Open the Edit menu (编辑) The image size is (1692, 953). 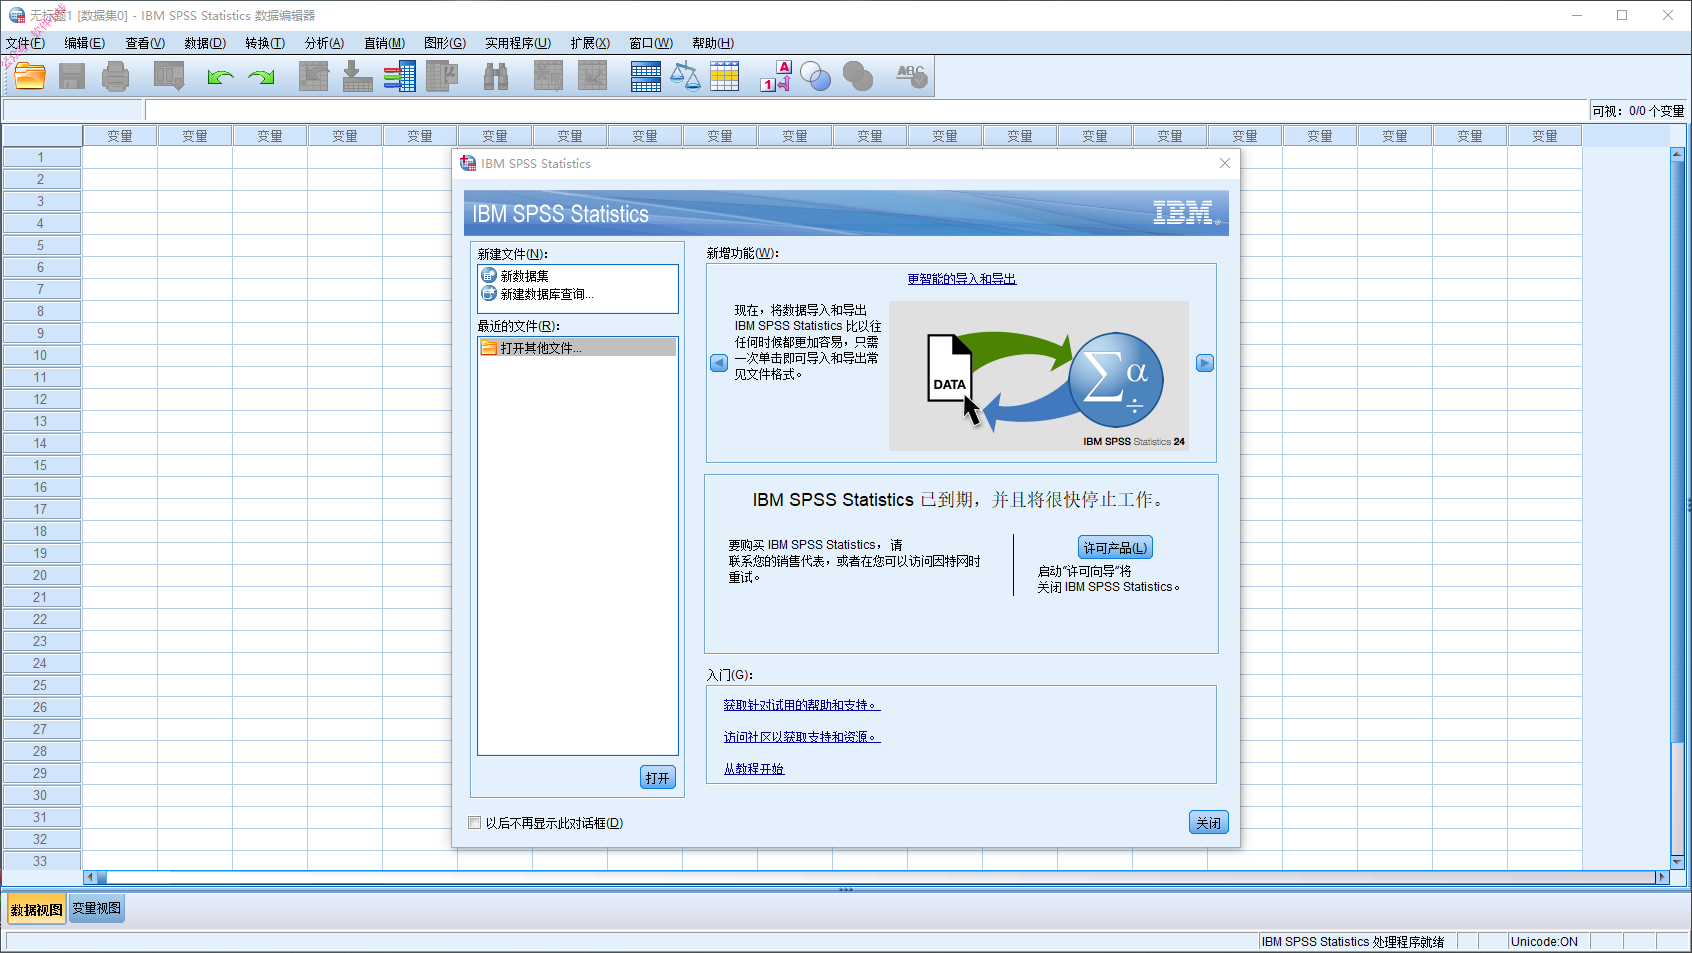tap(84, 43)
